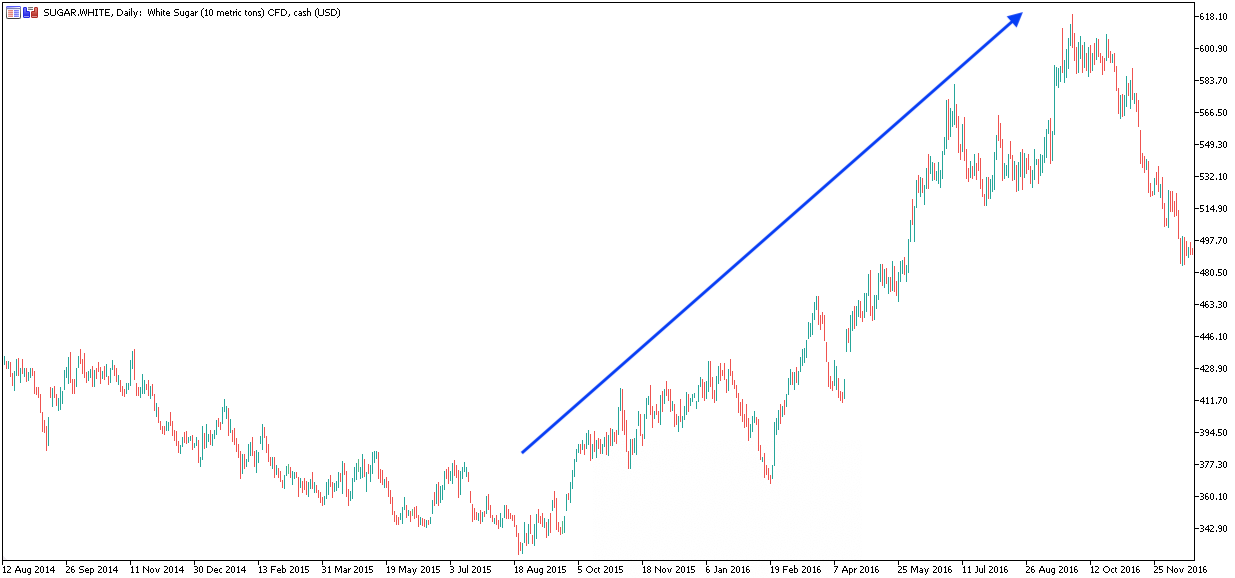The width and height of the screenshot is (1235, 578).
Task: Click the 18 Nov 2015 date label
Action: pos(668,569)
